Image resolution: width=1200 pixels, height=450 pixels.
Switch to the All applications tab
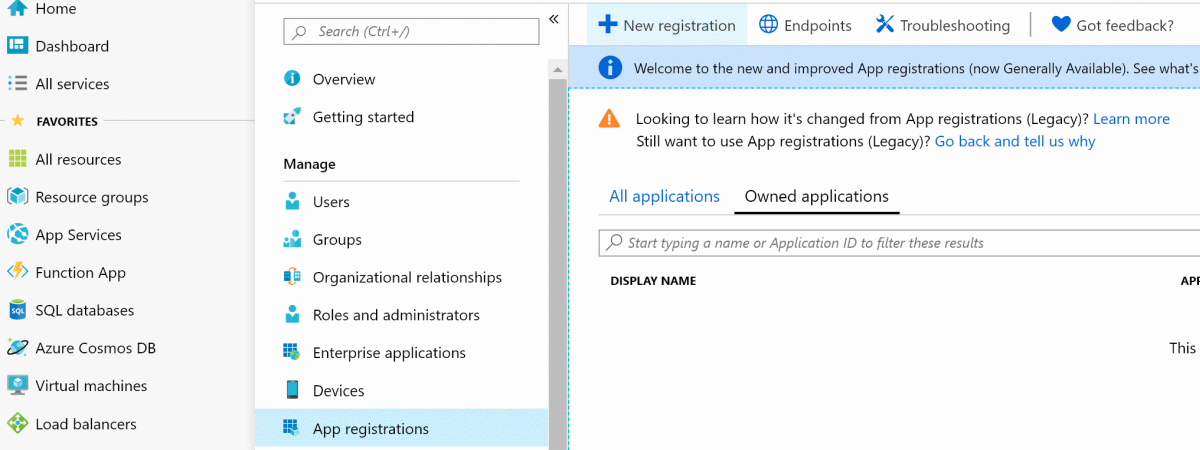pyautogui.click(x=664, y=196)
